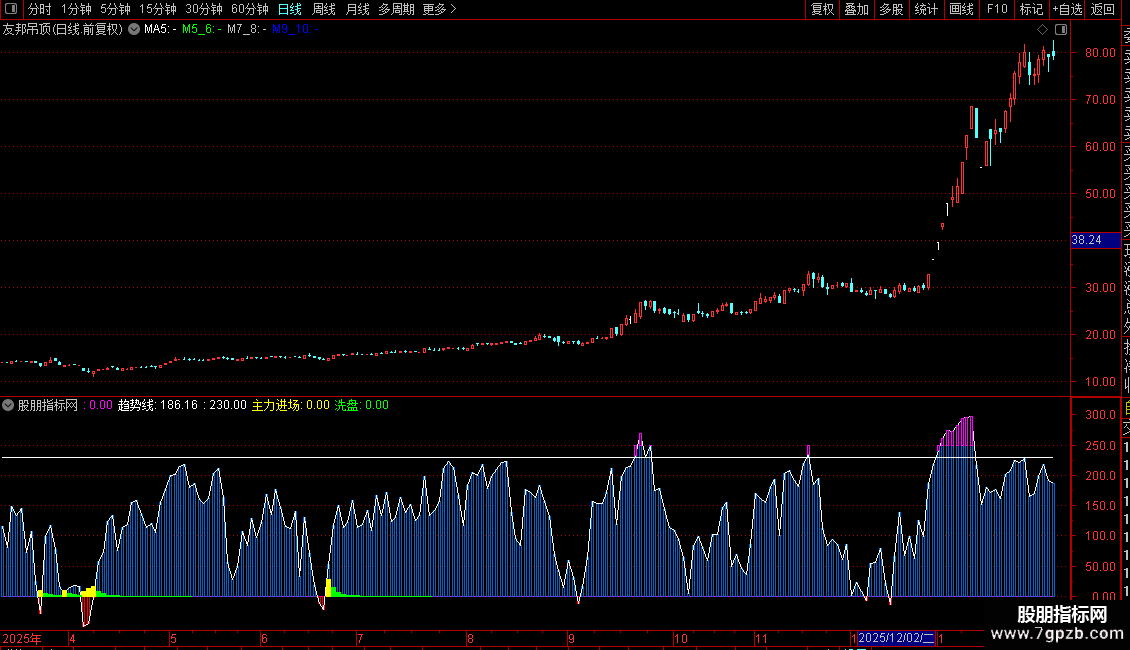Switch to the 分时 chart tab

click(x=40, y=9)
